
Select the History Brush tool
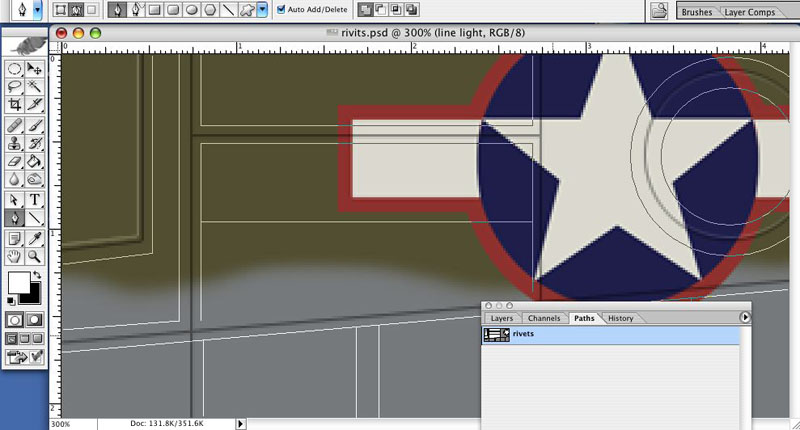point(34,143)
